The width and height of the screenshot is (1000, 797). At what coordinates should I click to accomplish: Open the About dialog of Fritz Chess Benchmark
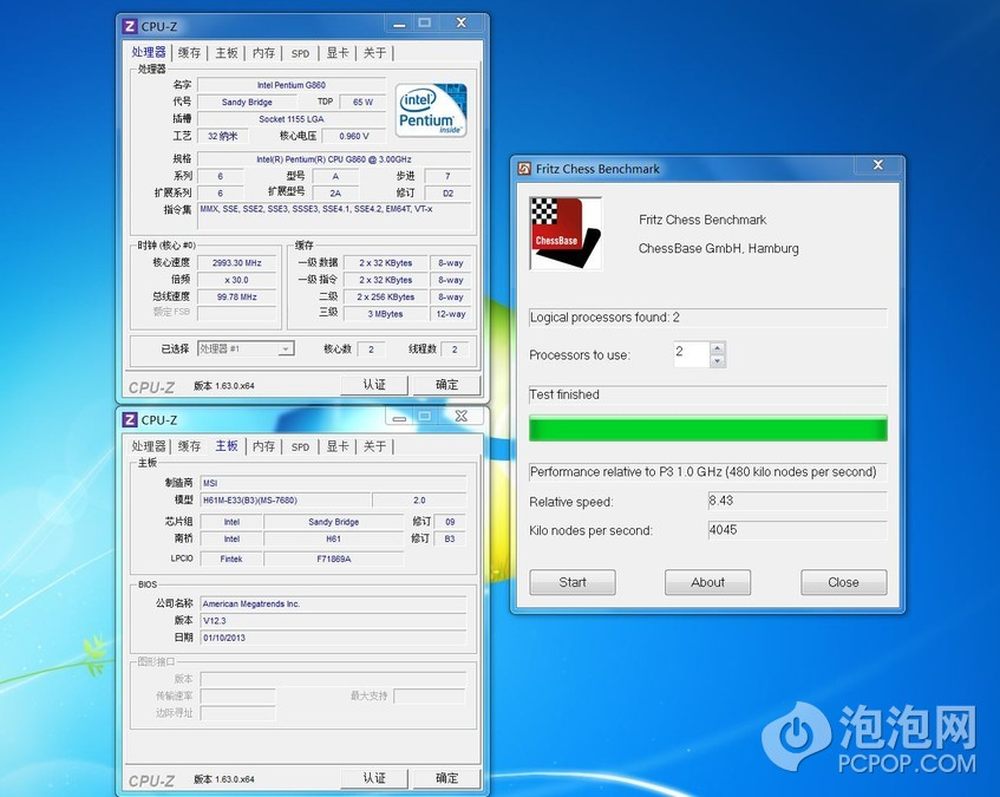click(x=708, y=582)
